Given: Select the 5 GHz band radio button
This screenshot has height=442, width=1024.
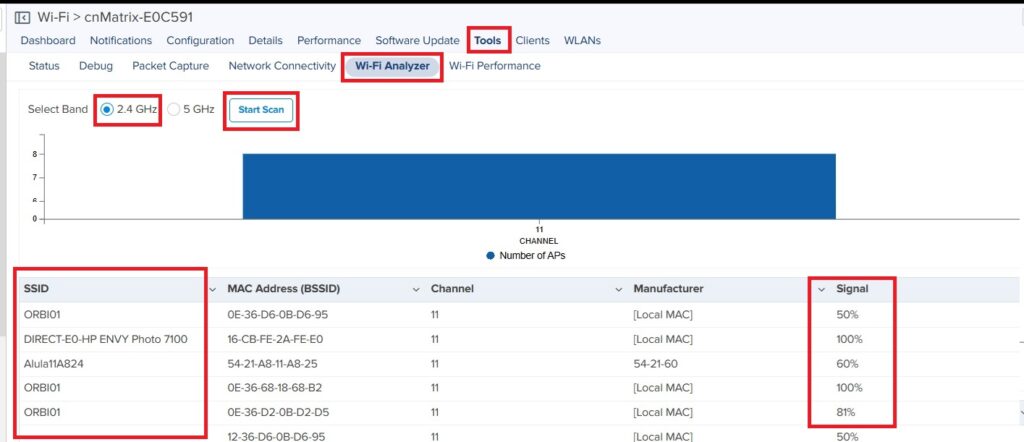Looking at the screenshot, I should pos(174,109).
